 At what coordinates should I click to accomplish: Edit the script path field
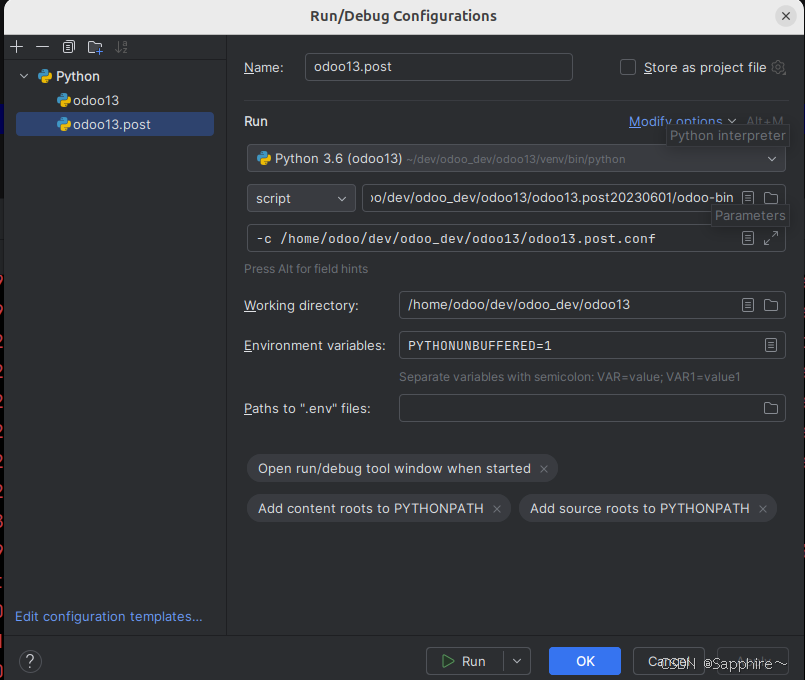pyautogui.click(x=551, y=198)
